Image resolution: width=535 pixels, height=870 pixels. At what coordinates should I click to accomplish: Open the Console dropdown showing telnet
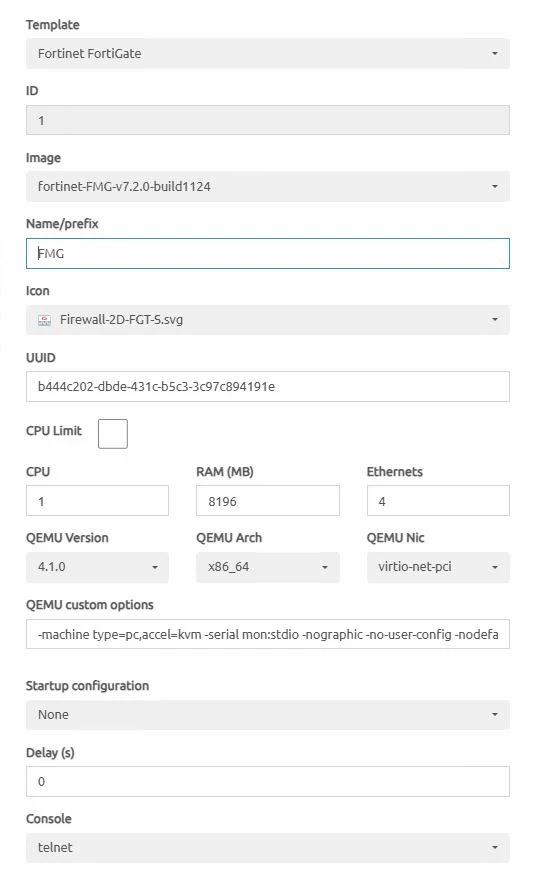[268, 848]
